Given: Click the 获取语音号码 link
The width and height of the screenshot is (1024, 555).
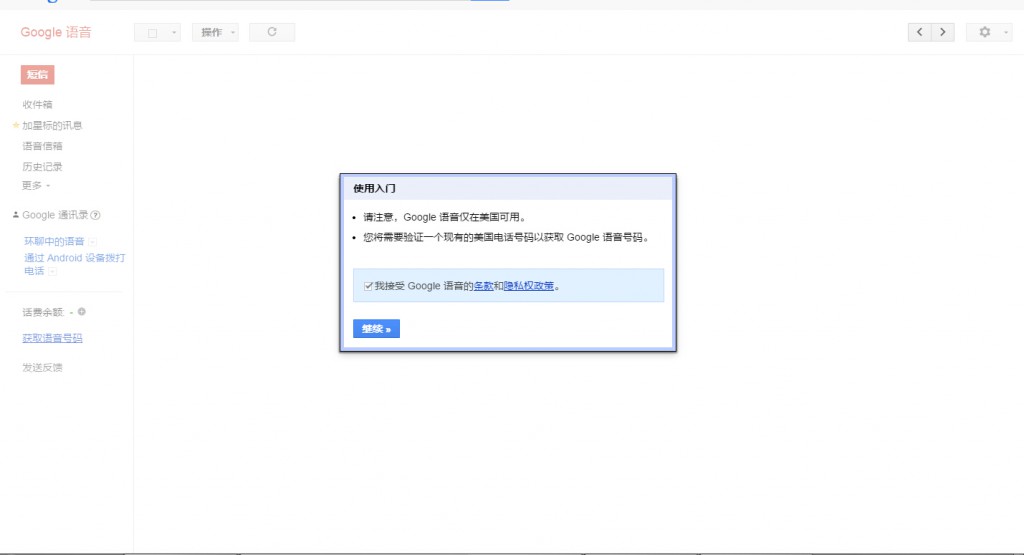Looking at the screenshot, I should (52, 338).
